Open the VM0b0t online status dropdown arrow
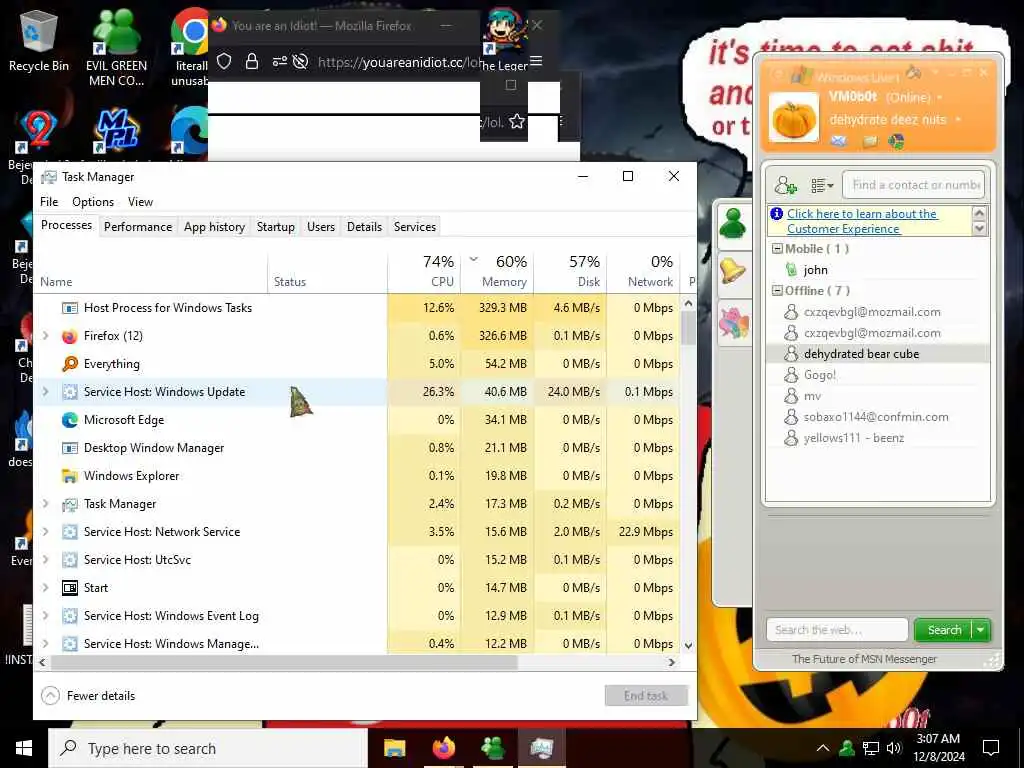Viewport: 1024px width, 768px height. tap(940, 97)
